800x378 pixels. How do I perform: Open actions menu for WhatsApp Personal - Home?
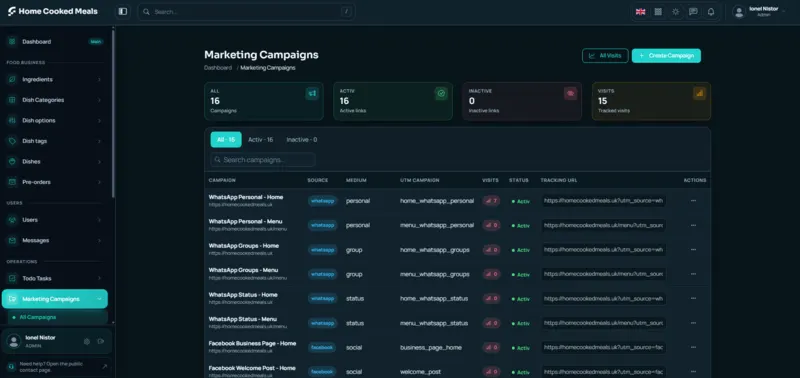[693, 201]
